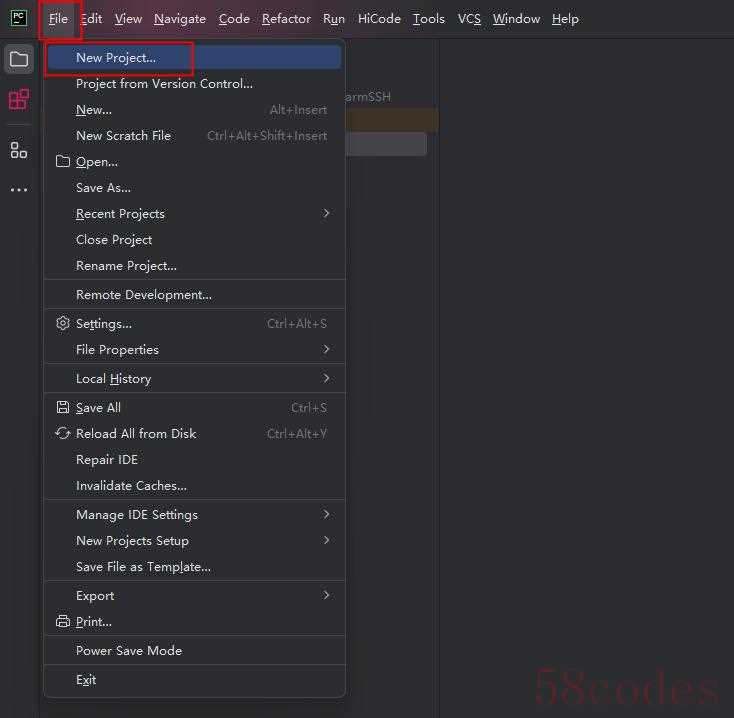Screen dimensions: 734x718
Task: Expand the File Properties submenu arrow
Action: point(326,349)
